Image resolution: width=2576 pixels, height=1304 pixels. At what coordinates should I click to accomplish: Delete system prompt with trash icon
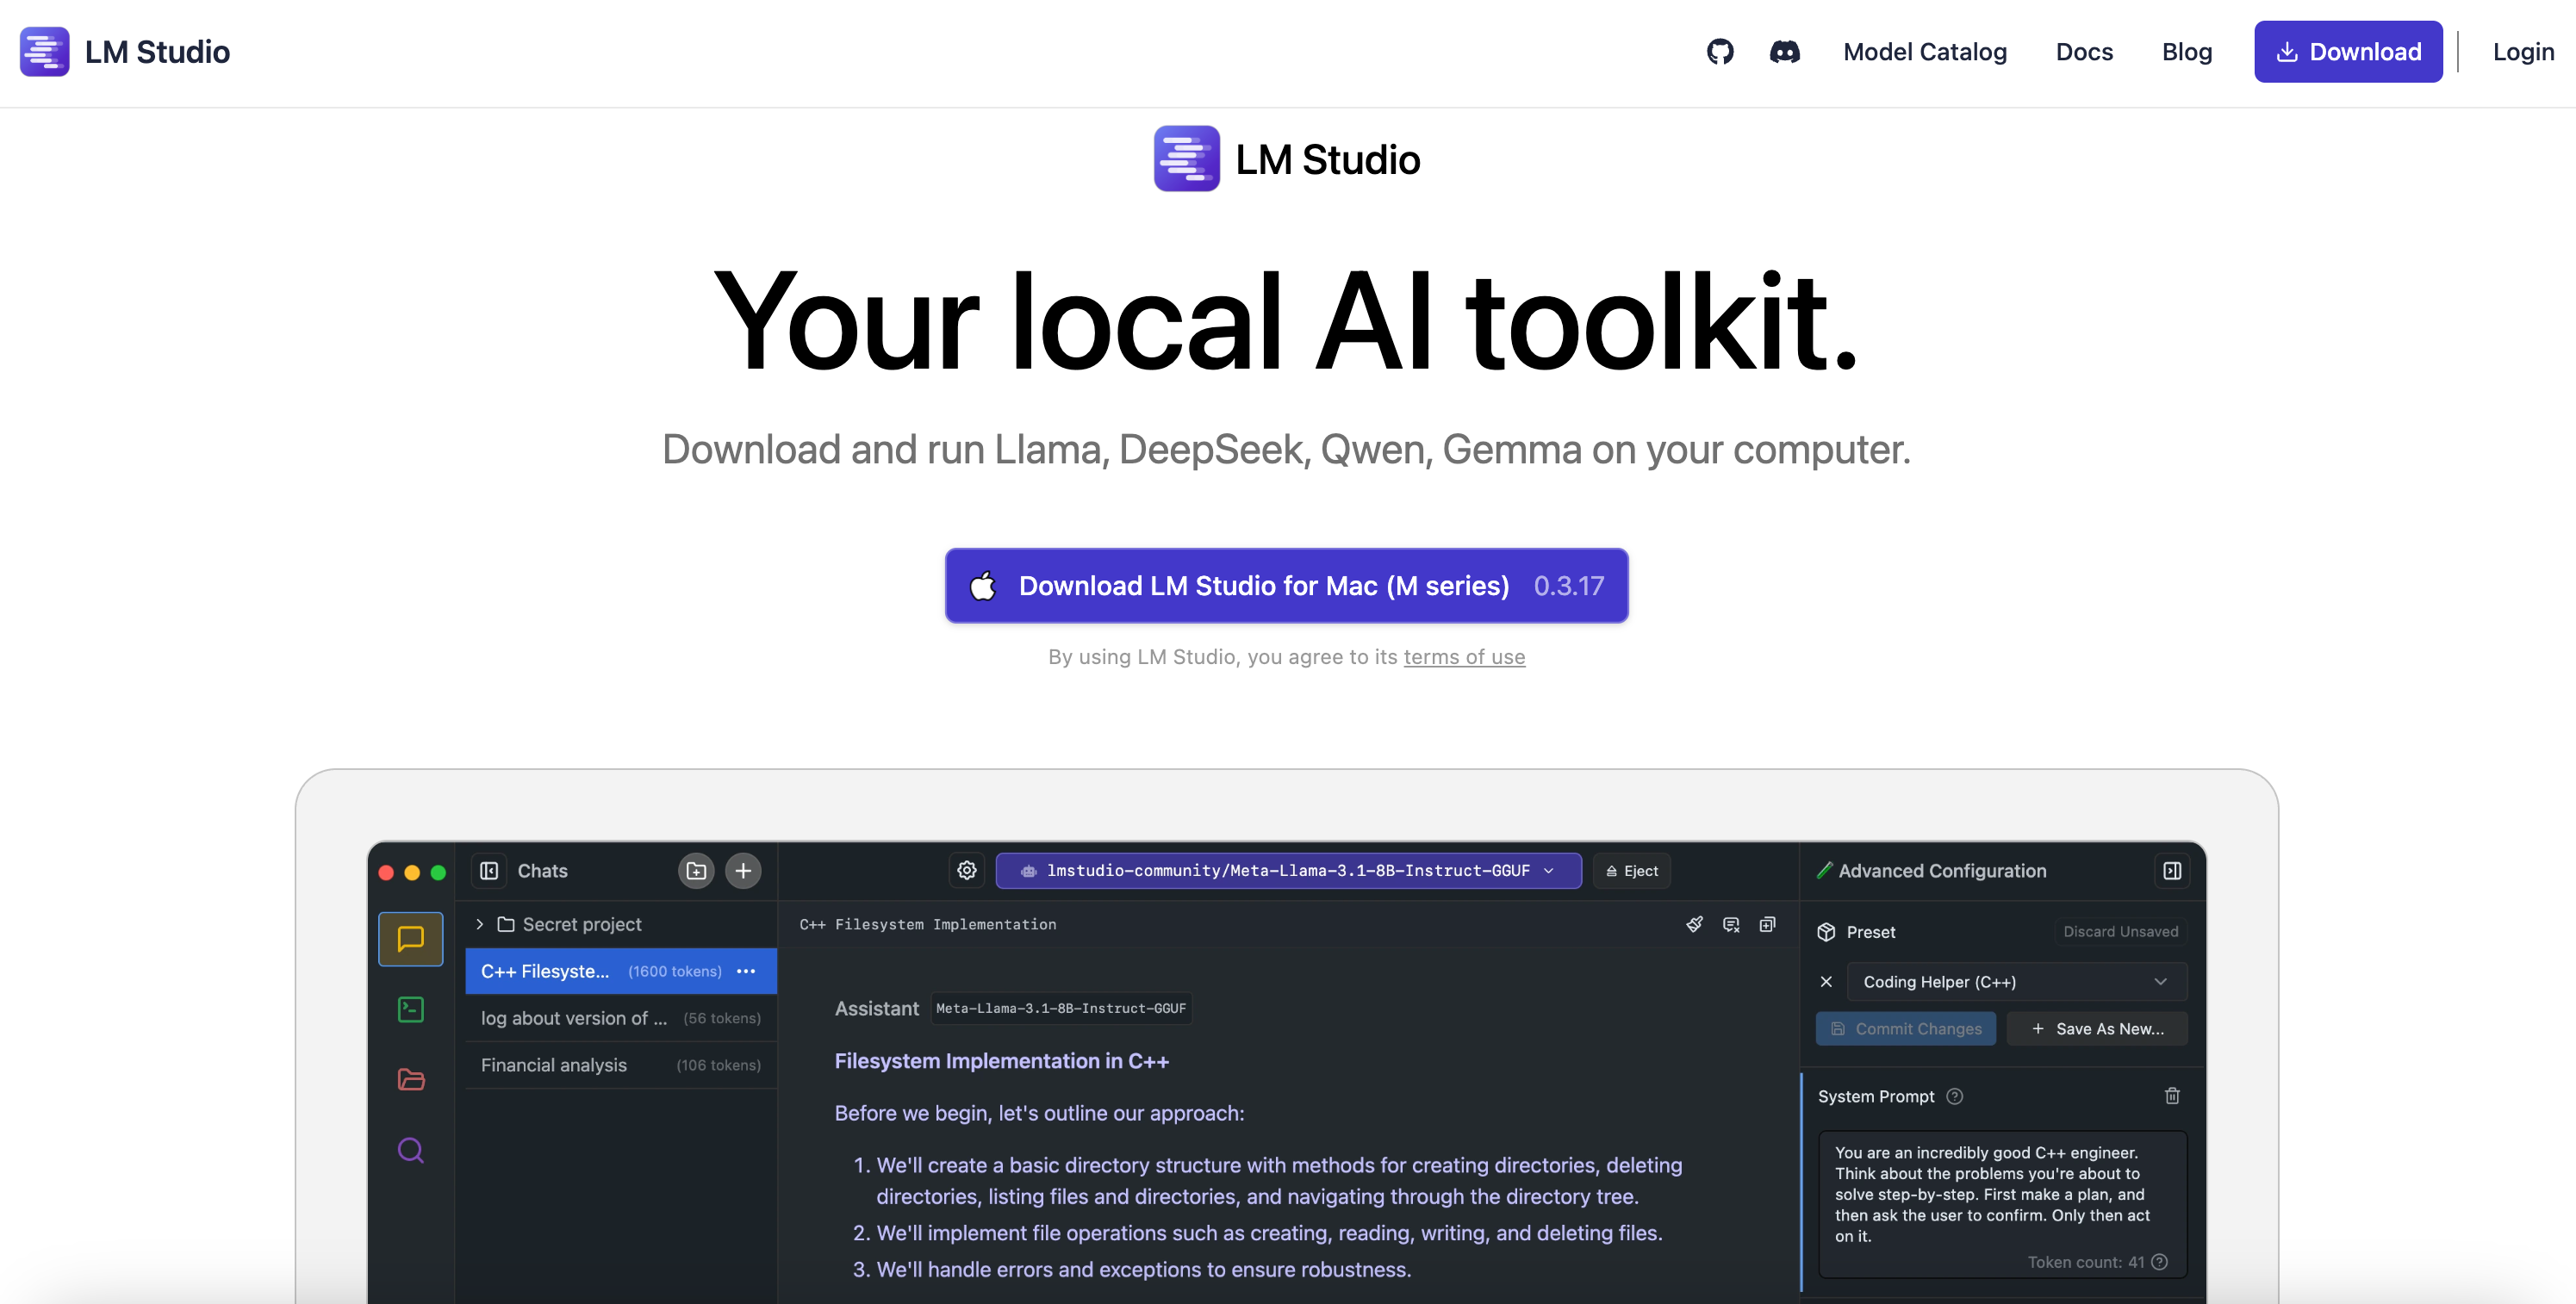coord(2172,1096)
